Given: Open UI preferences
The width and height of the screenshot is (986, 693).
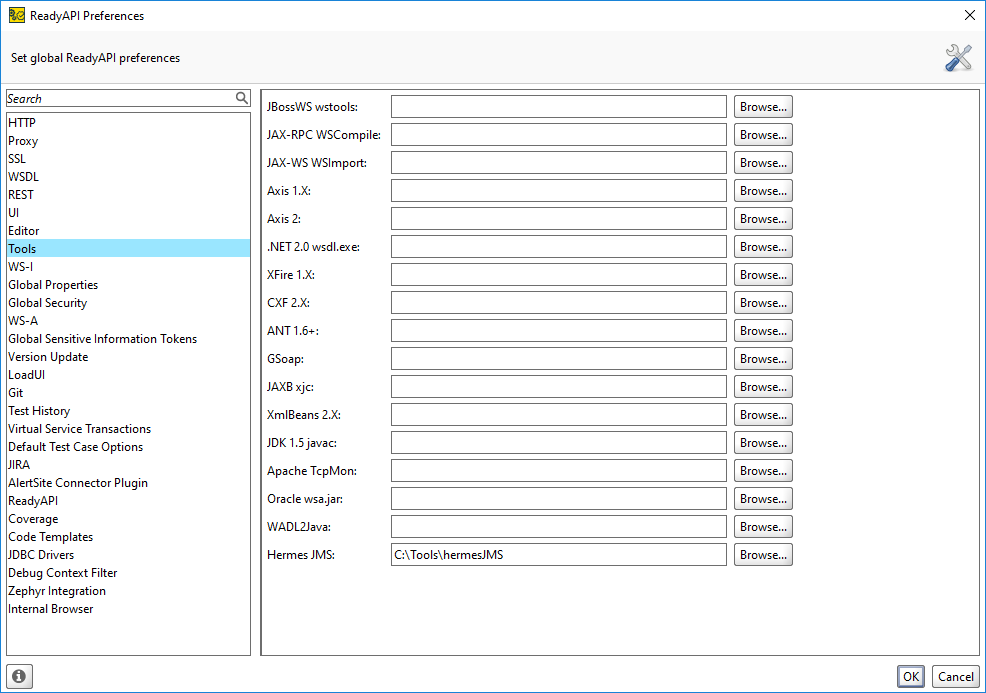Looking at the screenshot, I should [x=128, y=213].
